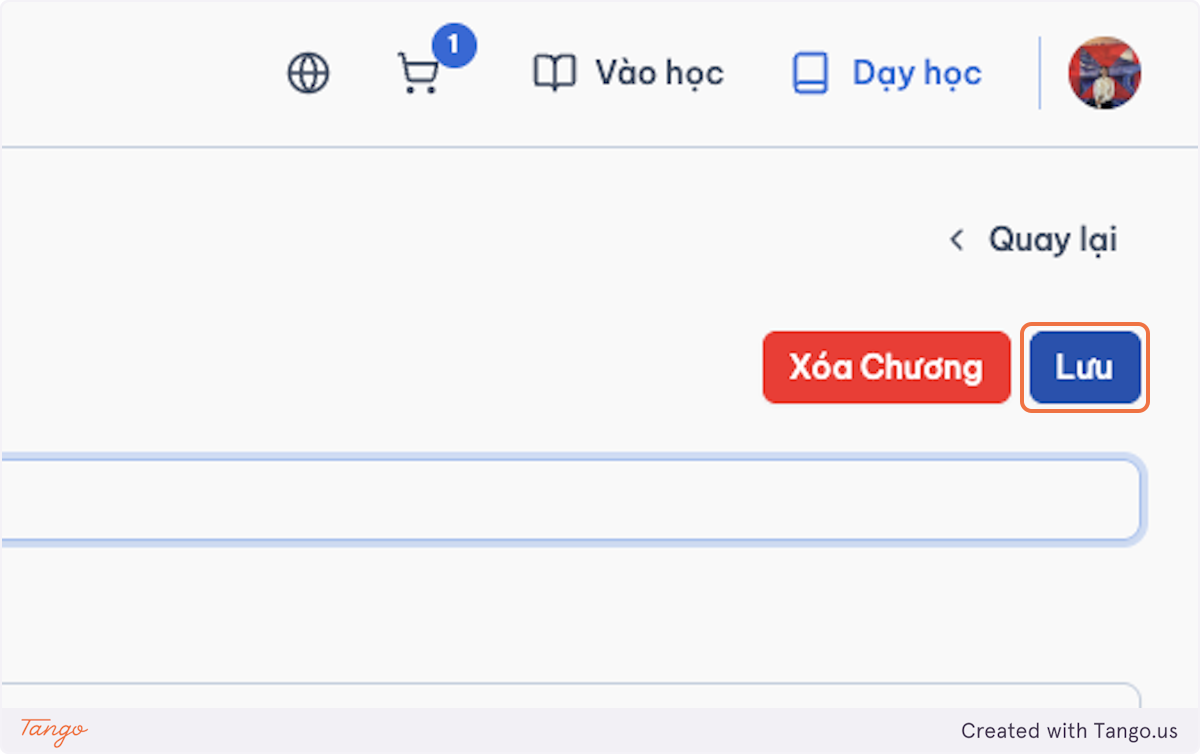Click the book icon beside Dạy học
This screenshot has height=754, width=1200.
tap(810, 73)
